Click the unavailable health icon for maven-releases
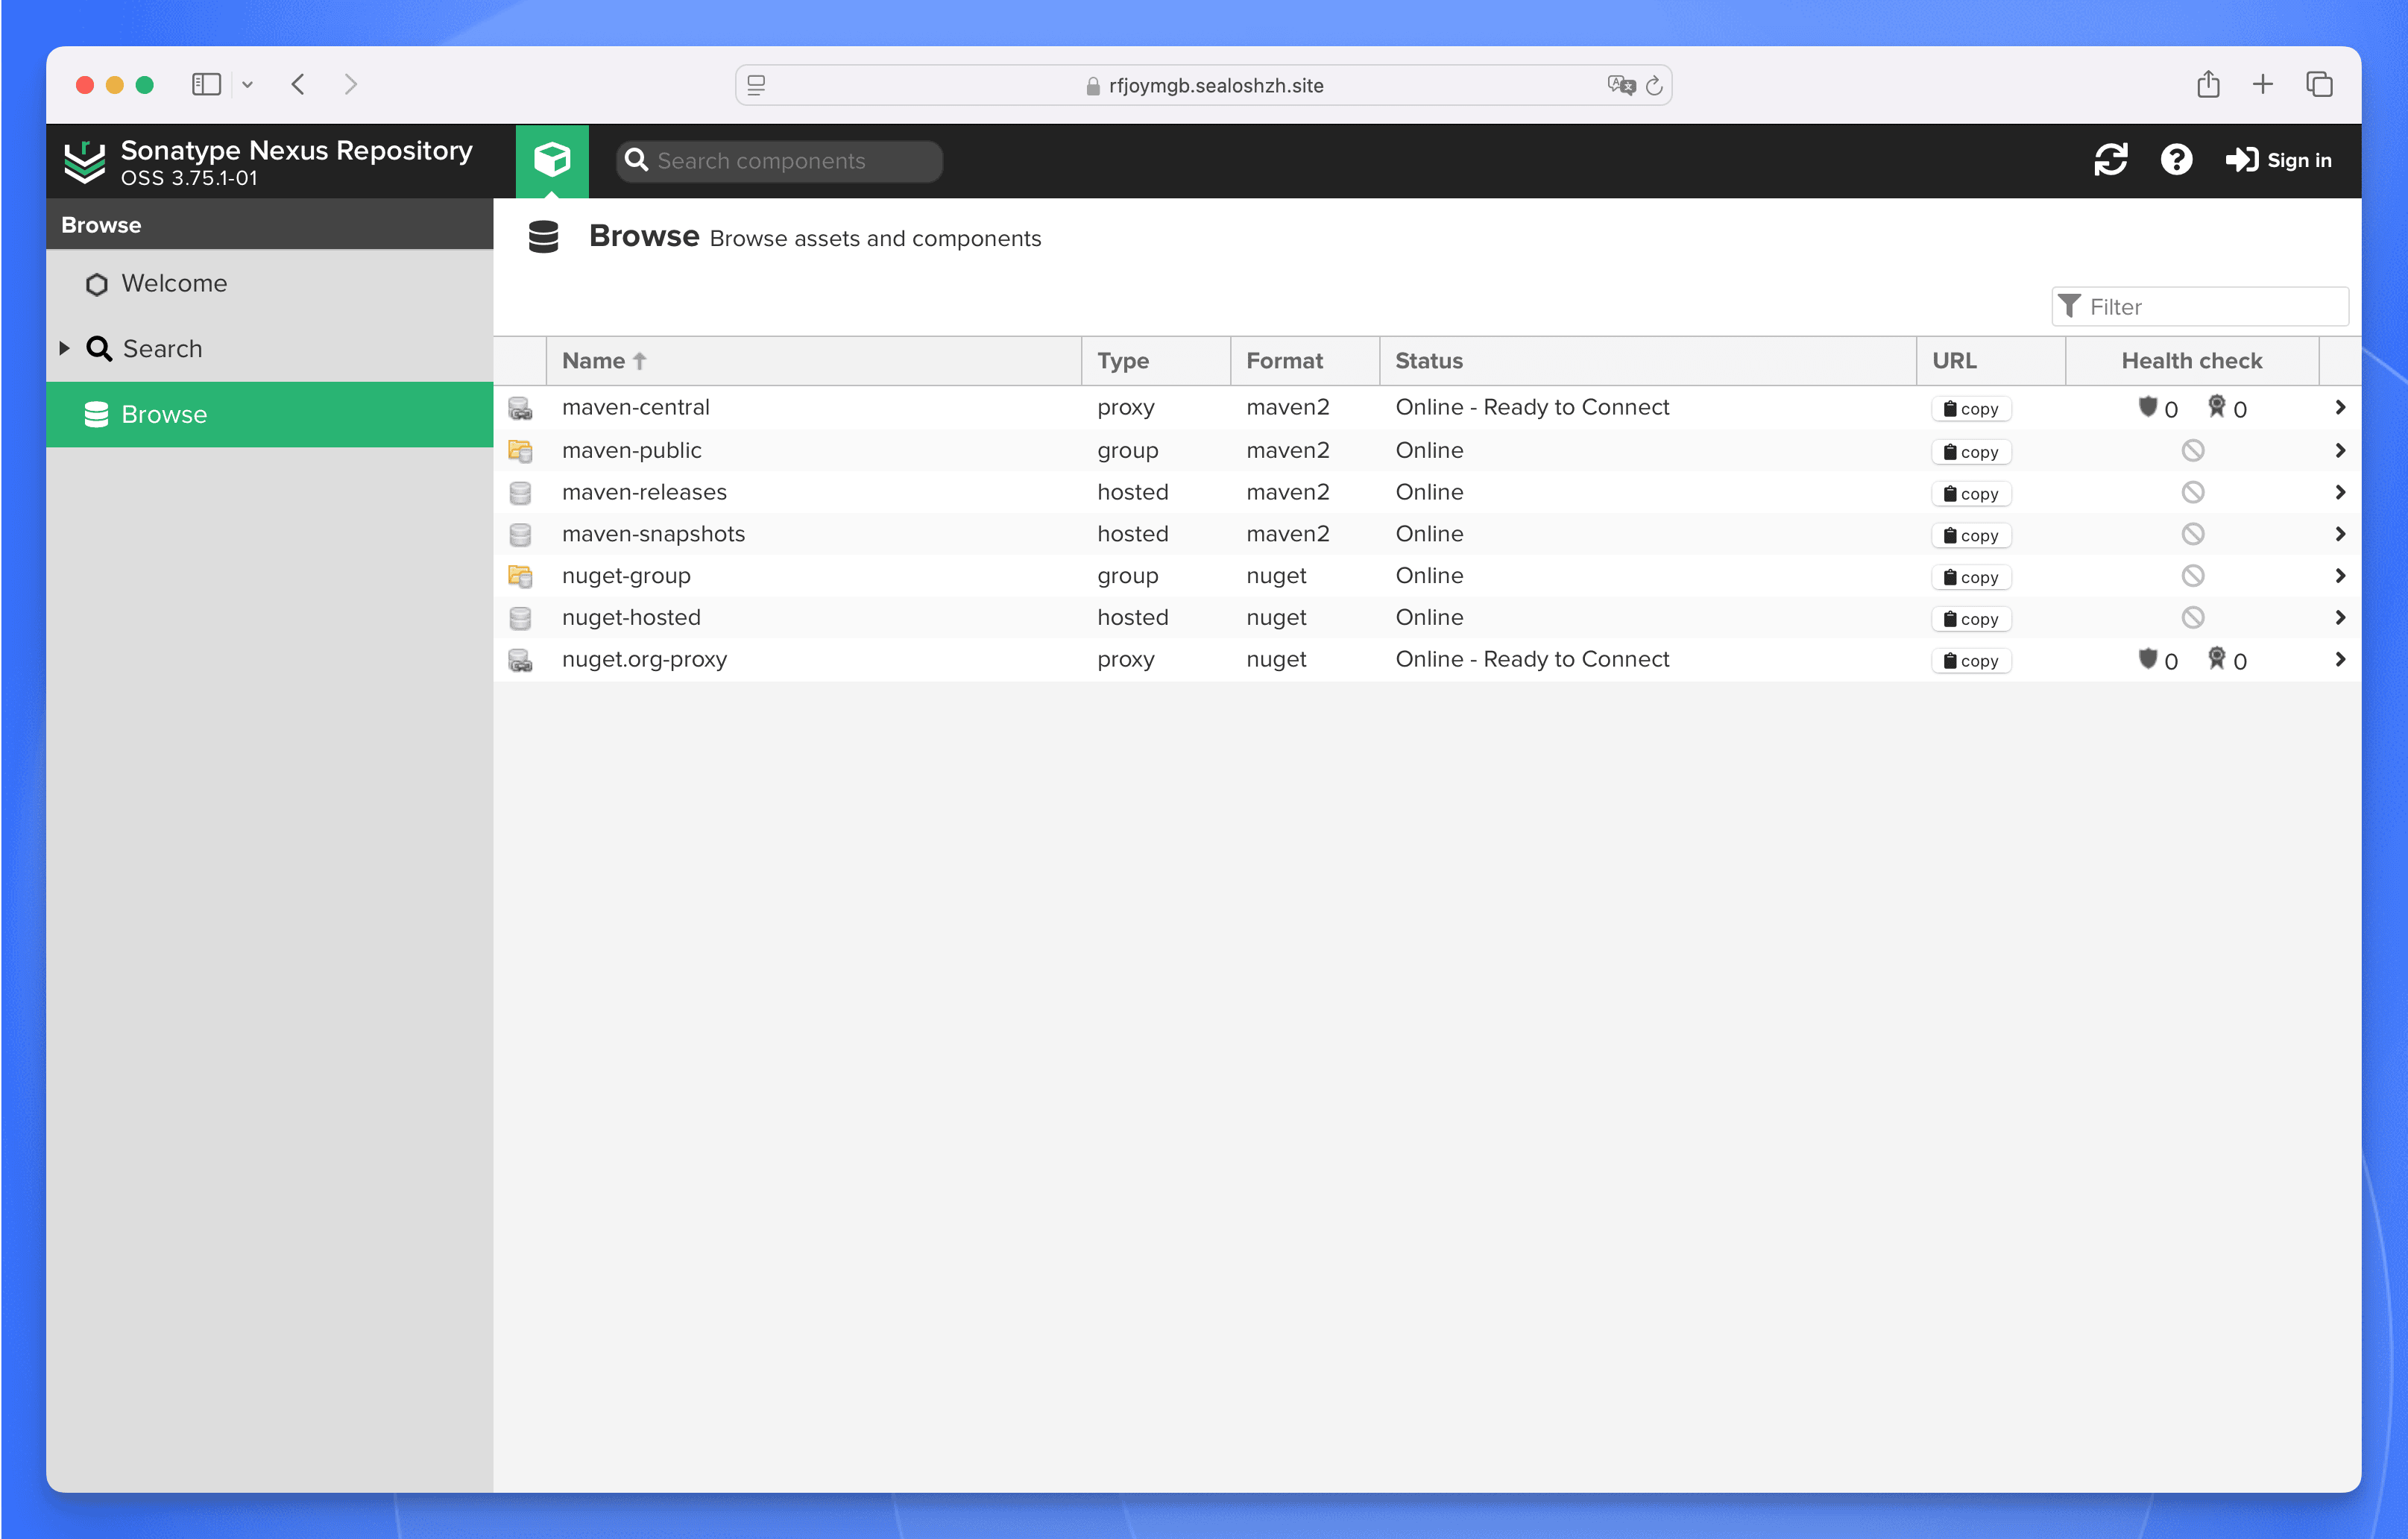Screen dimensions: 2408x1539 pos(2192,493)
